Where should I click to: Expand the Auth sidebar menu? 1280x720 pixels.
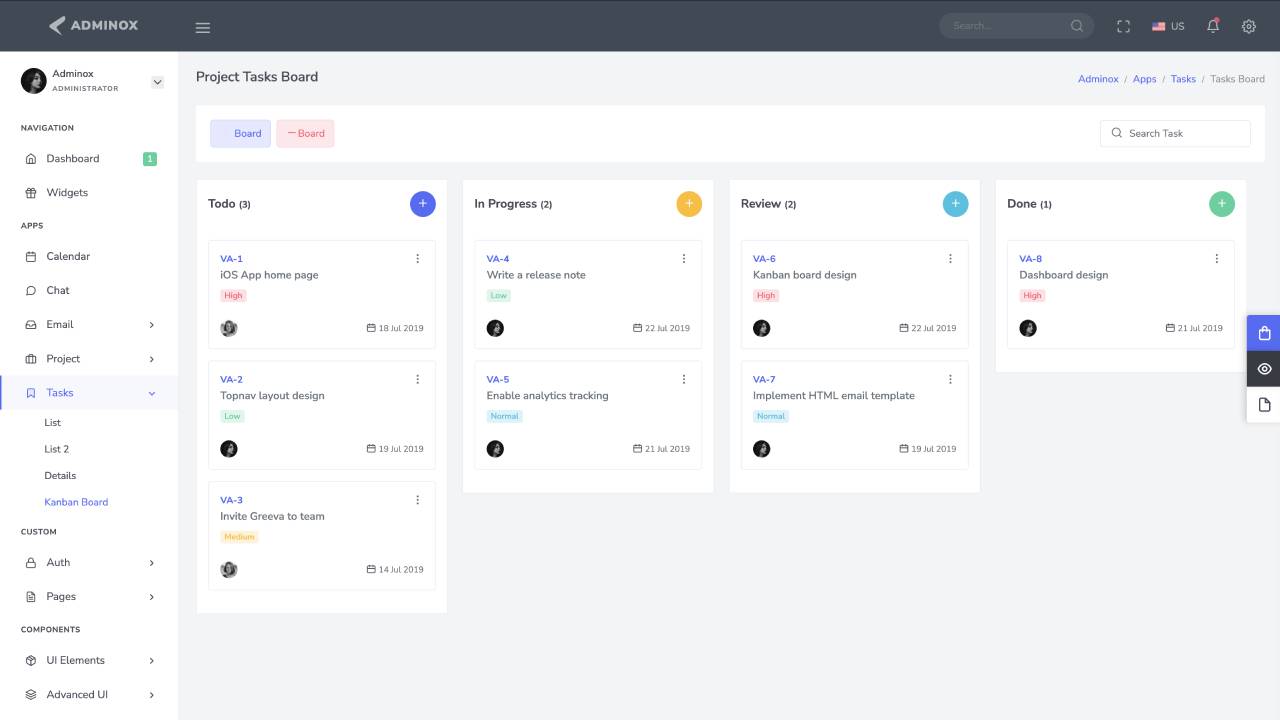(x=89, y=563)
